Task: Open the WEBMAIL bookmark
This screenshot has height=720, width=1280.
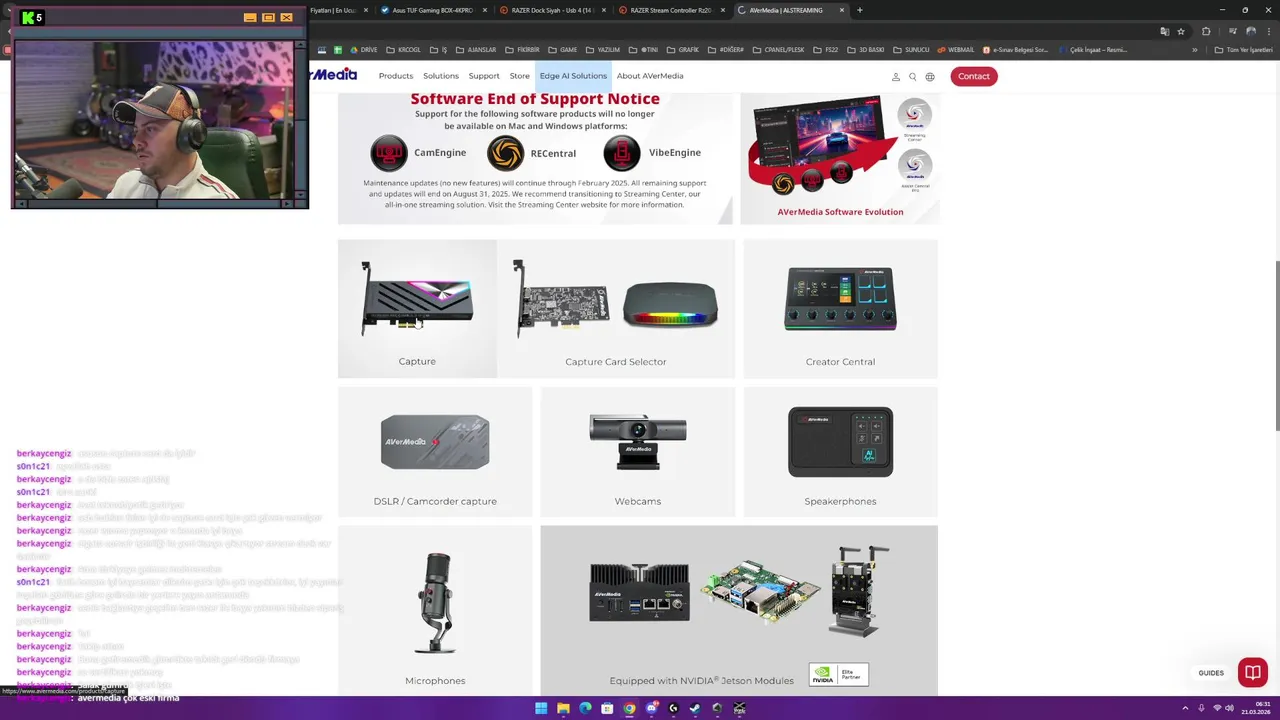Action: click(955, 50)
